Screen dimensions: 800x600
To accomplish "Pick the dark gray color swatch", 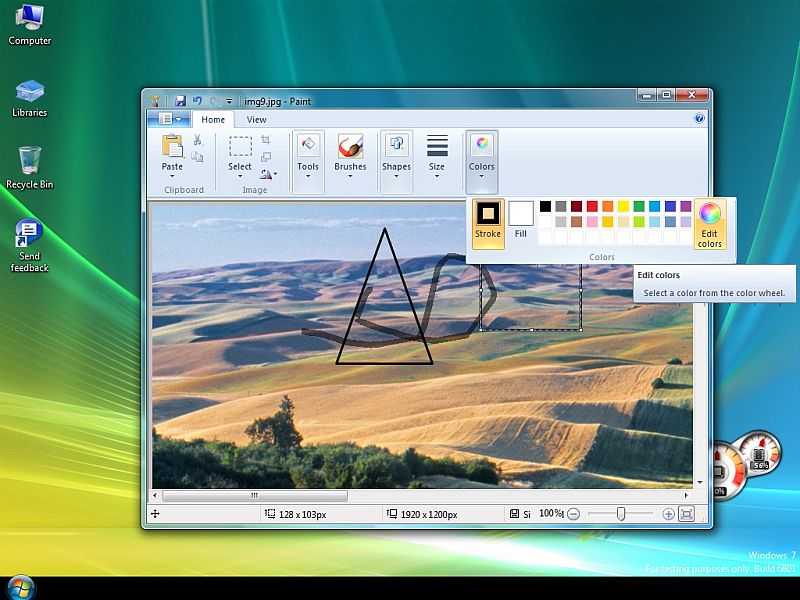I will 561,206.
